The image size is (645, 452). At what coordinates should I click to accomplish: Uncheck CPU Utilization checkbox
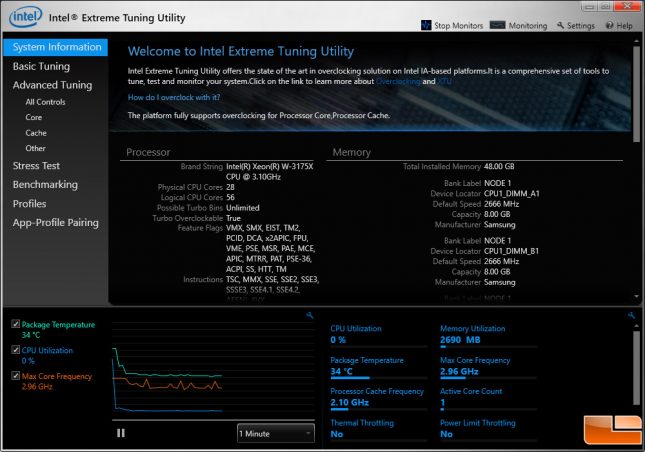coord(16,350)
